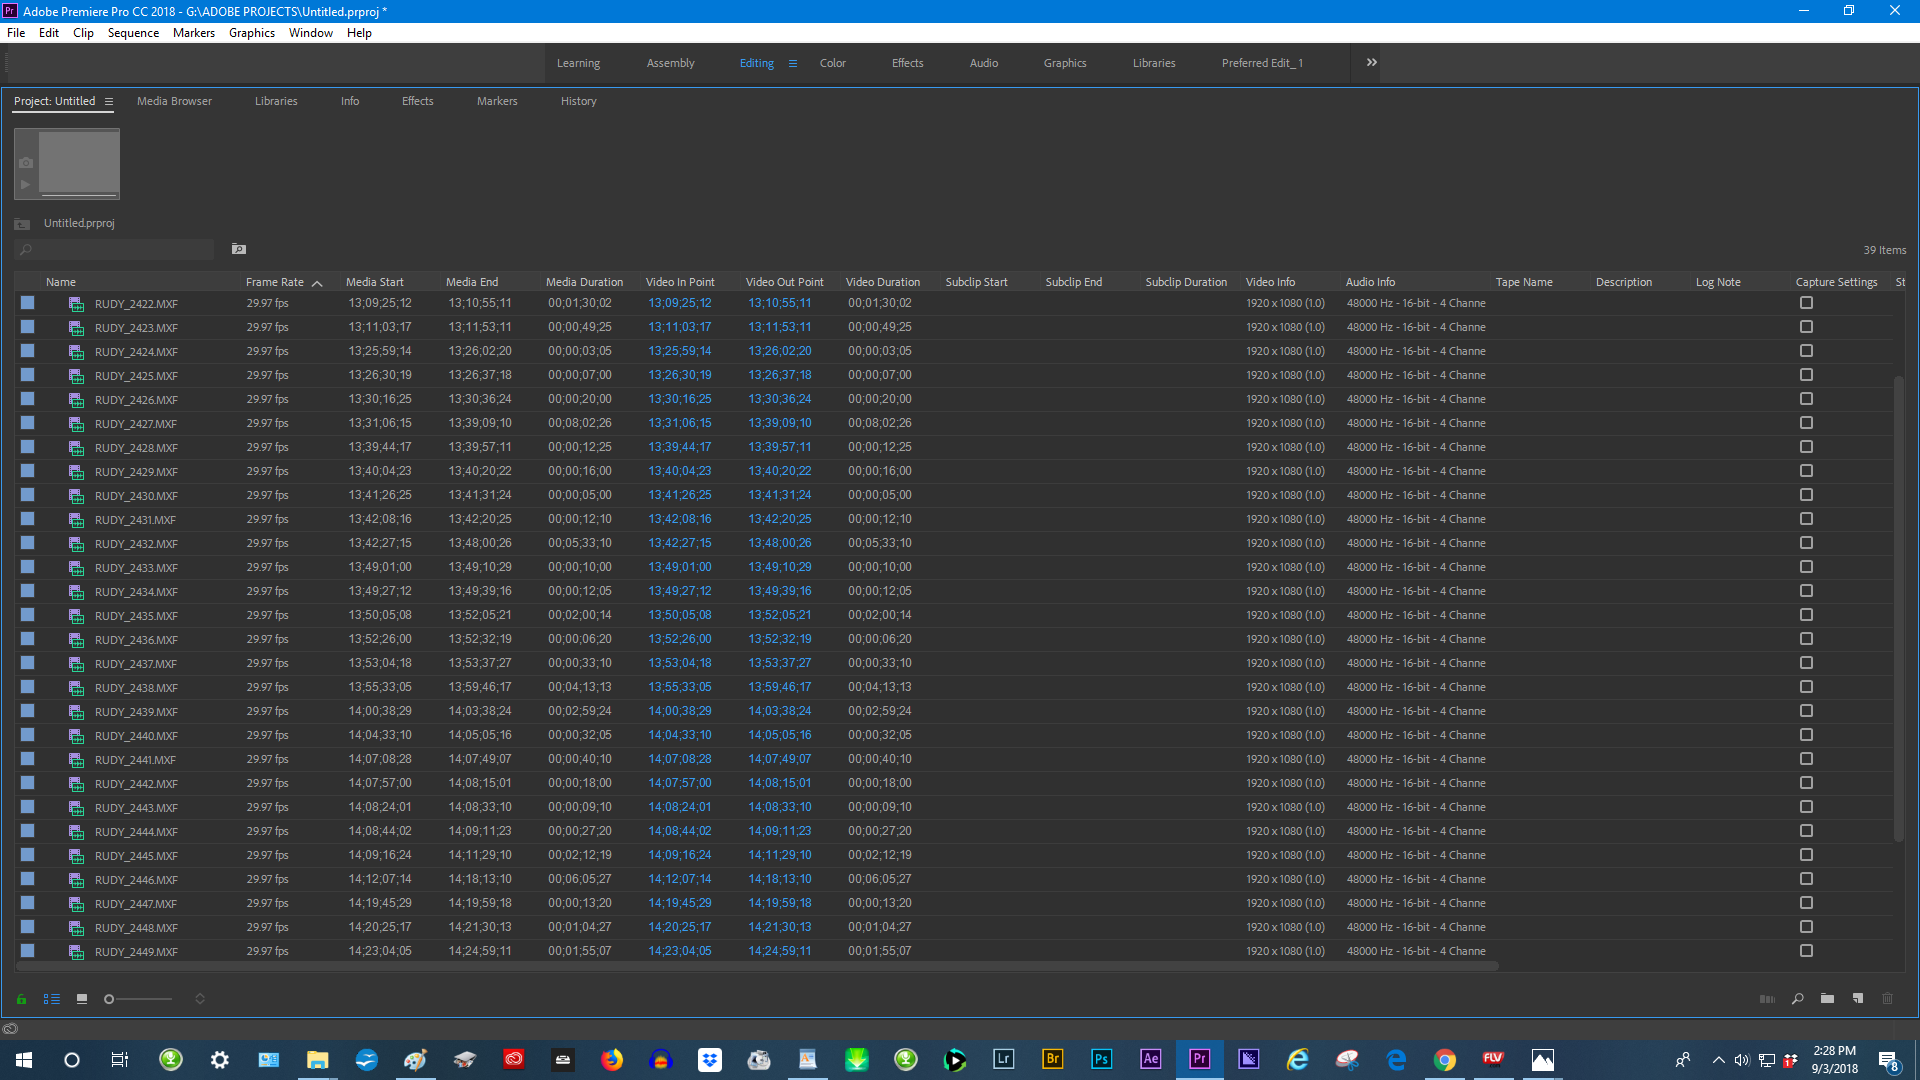This screenshot has height=1080, width=1920.
Task: Sort by Audio Info column header
Action: (1370, 282)
